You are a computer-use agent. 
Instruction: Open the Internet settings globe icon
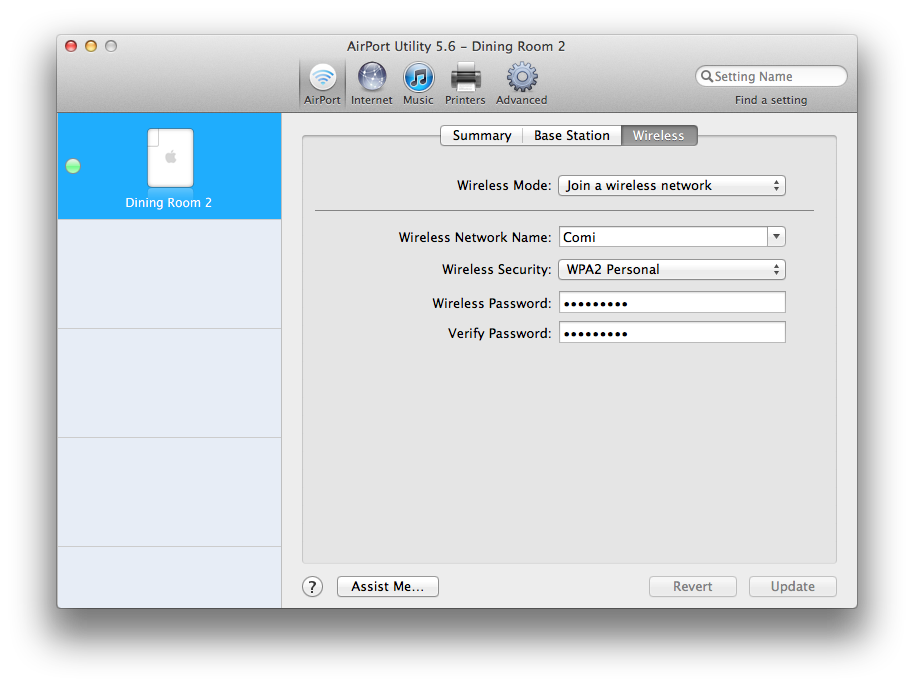(x=372, y=77)
